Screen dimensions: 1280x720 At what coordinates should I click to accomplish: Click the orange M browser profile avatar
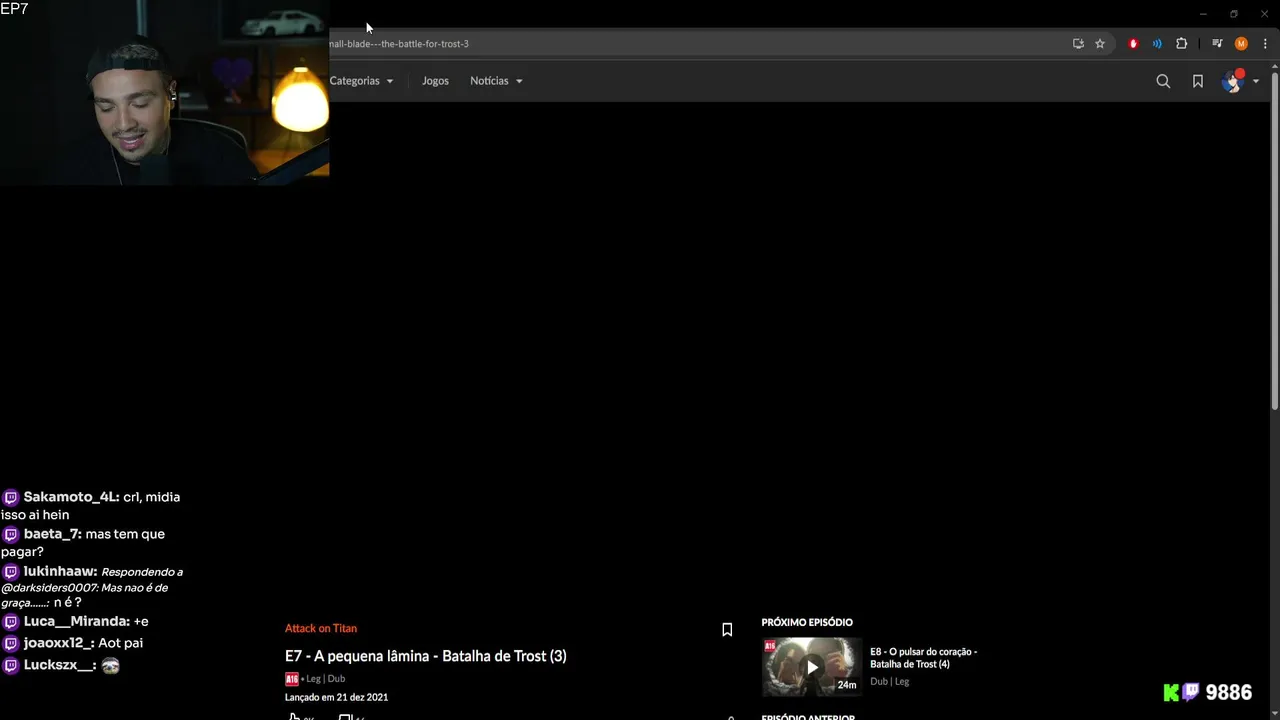coord(1241,44)
